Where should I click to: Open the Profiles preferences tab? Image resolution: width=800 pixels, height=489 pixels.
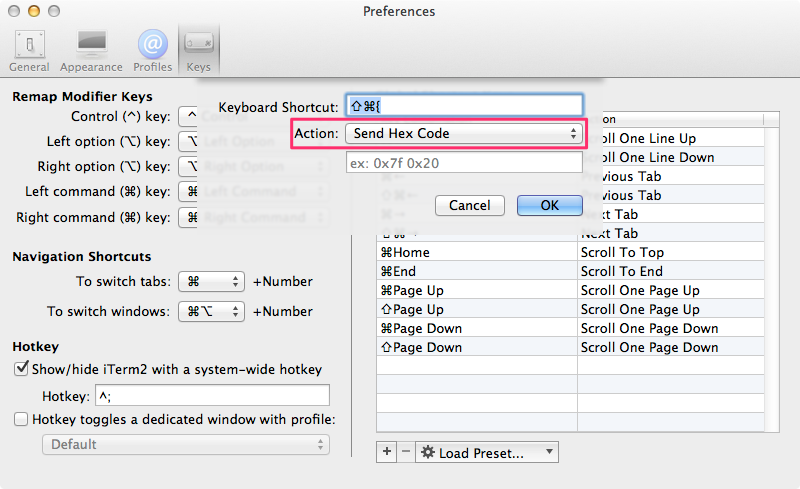tap(153, 51)
